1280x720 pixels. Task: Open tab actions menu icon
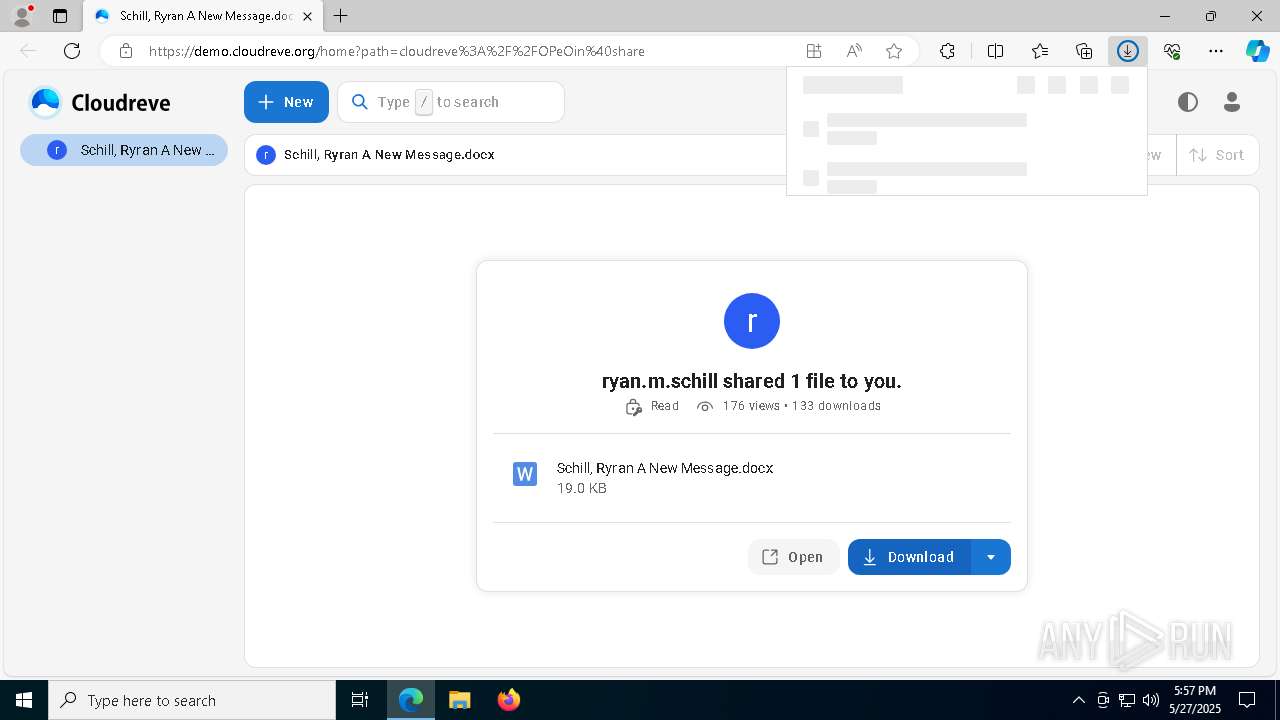tap(60, 16)
